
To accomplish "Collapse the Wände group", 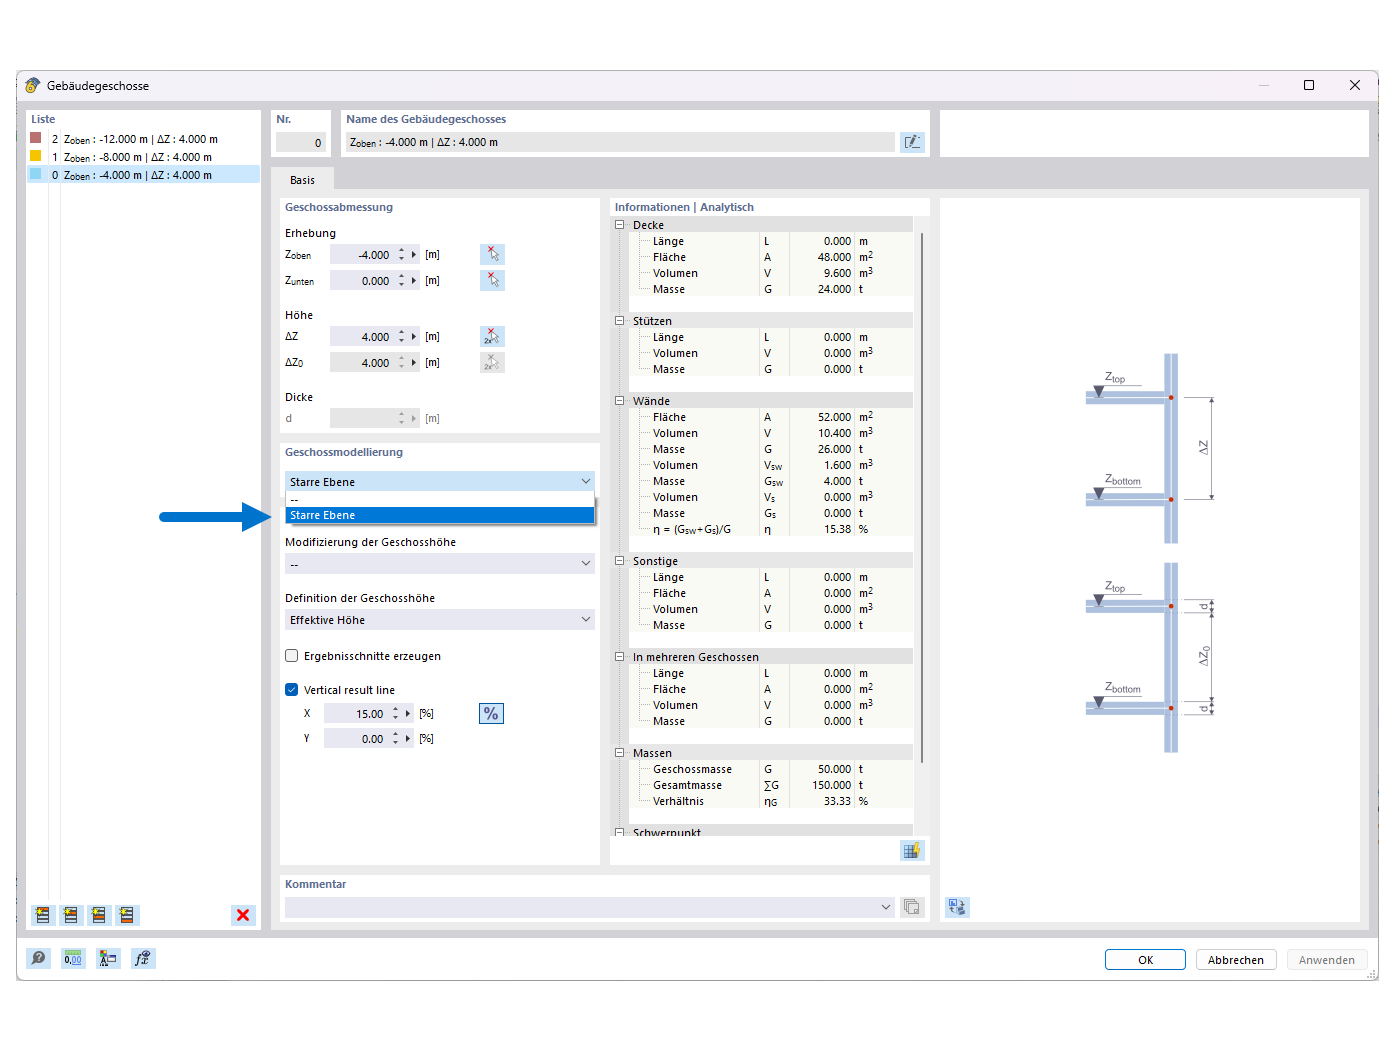I will click(620, 401).
